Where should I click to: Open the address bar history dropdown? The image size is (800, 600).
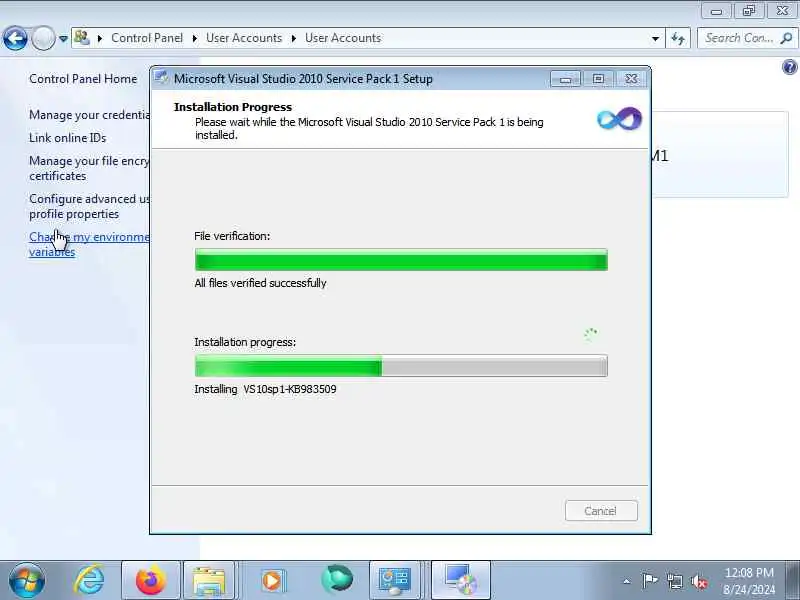(655, 38)
